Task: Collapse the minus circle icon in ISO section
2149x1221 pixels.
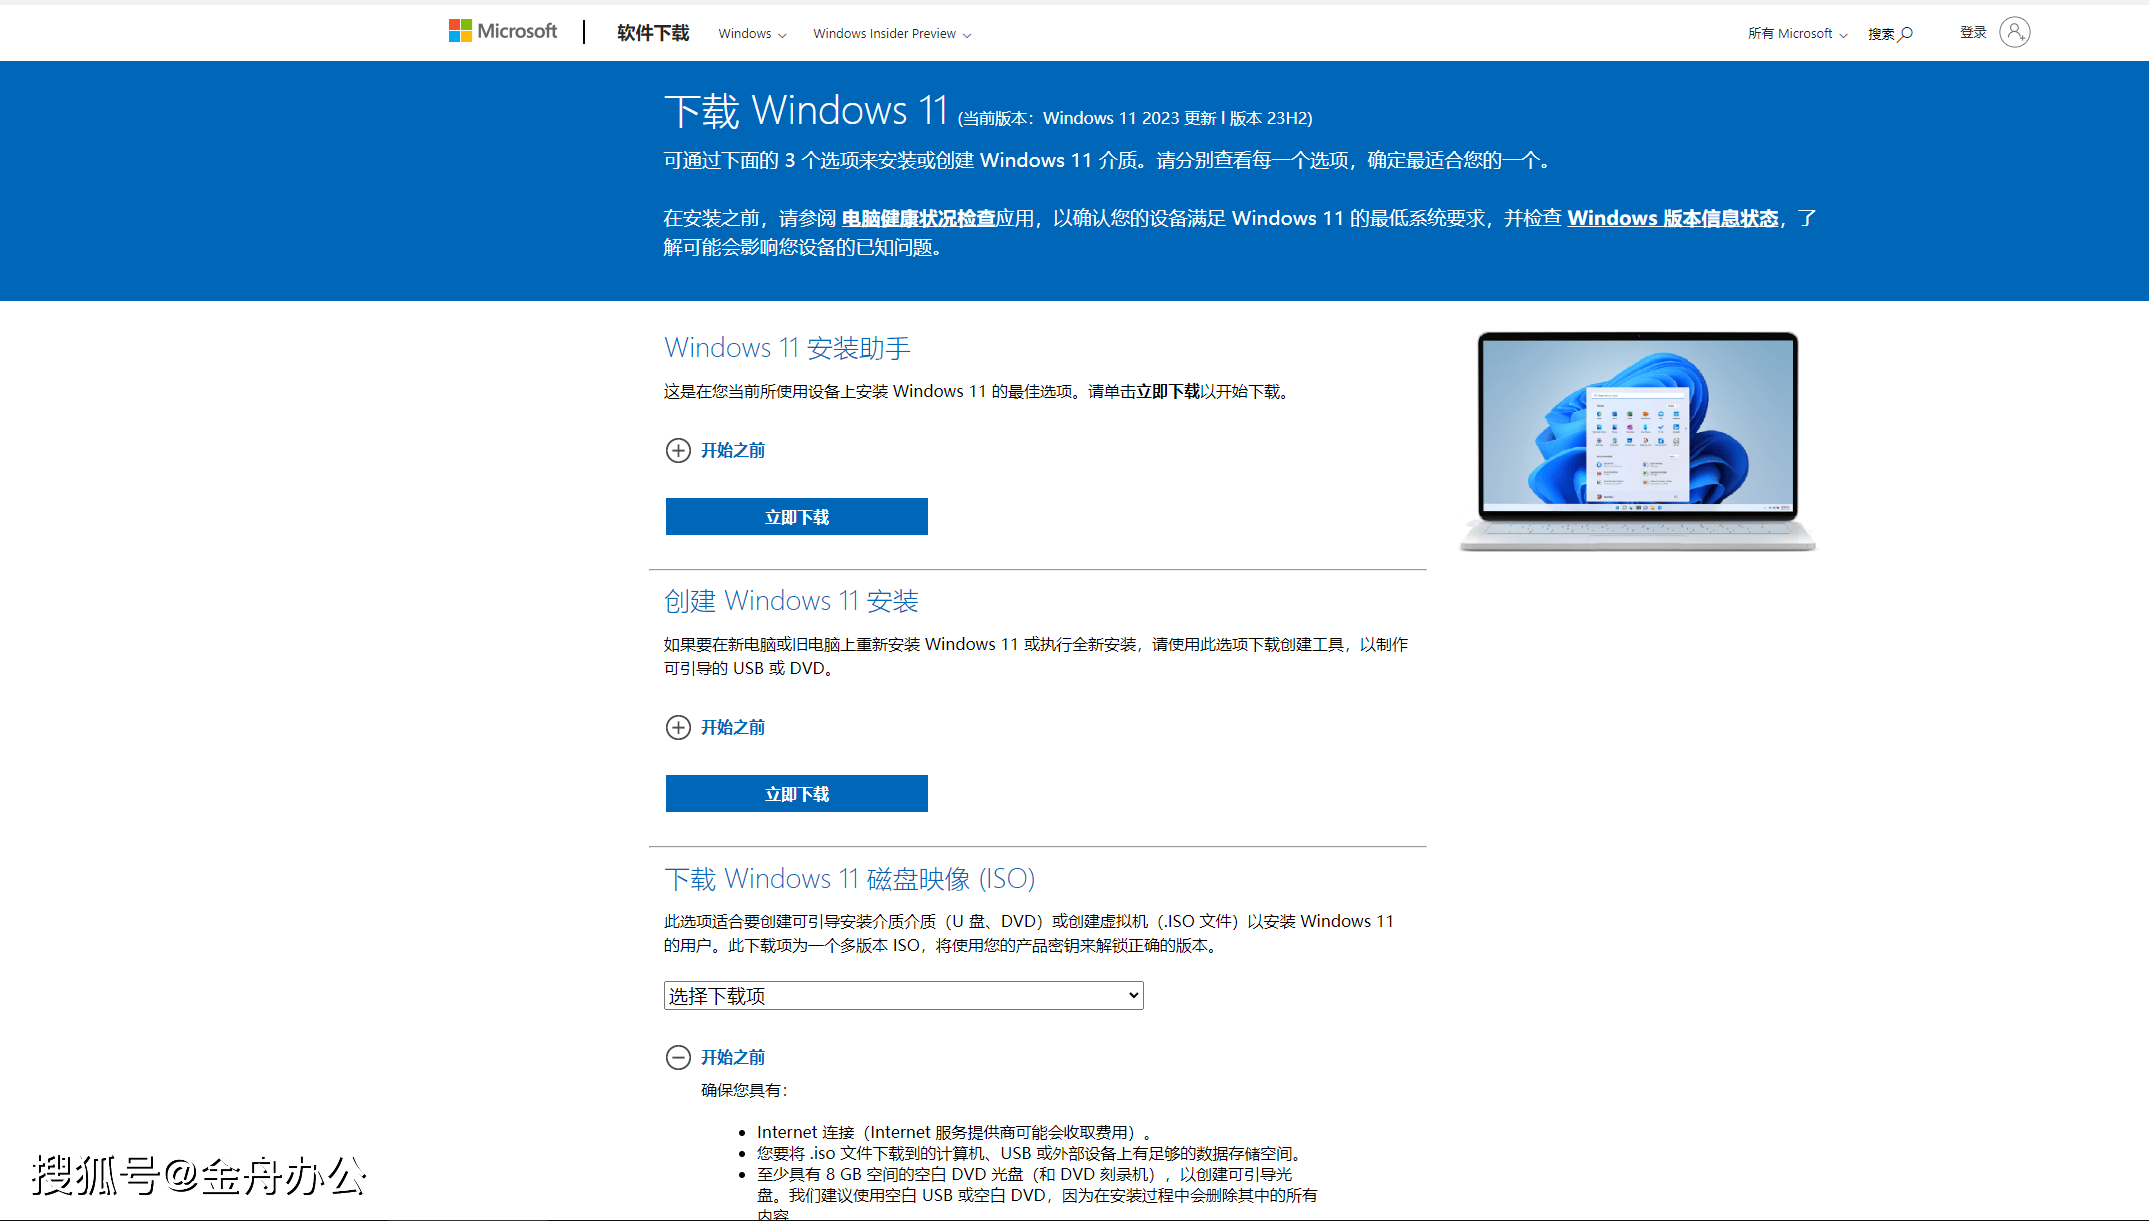Action: pyautogui.click(x=678, y=1058)
